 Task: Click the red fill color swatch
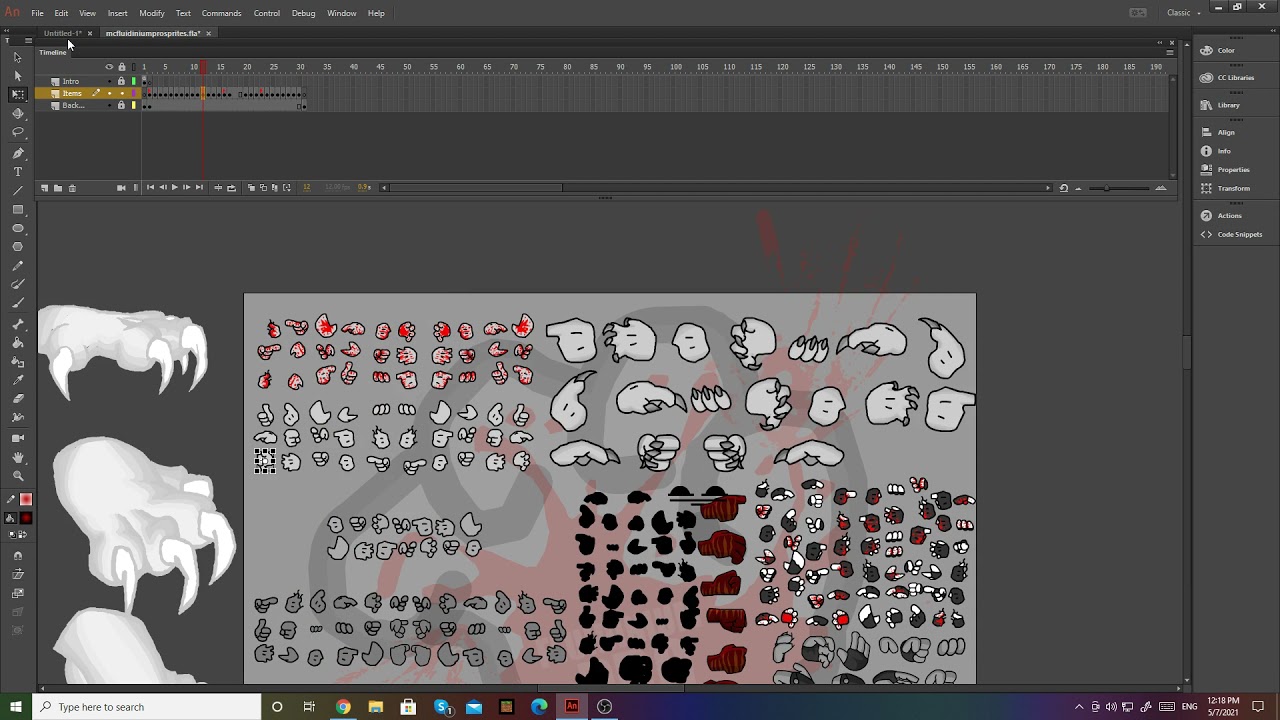pos(26,518)
